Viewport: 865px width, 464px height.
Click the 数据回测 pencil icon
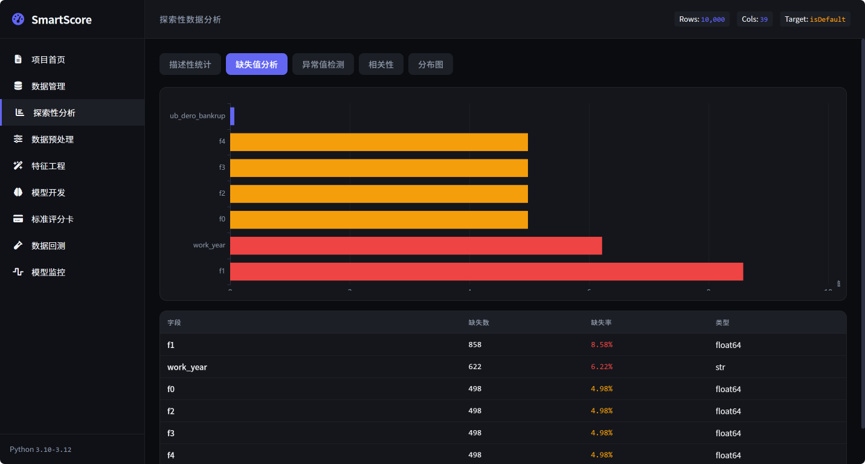pos(18,245)
